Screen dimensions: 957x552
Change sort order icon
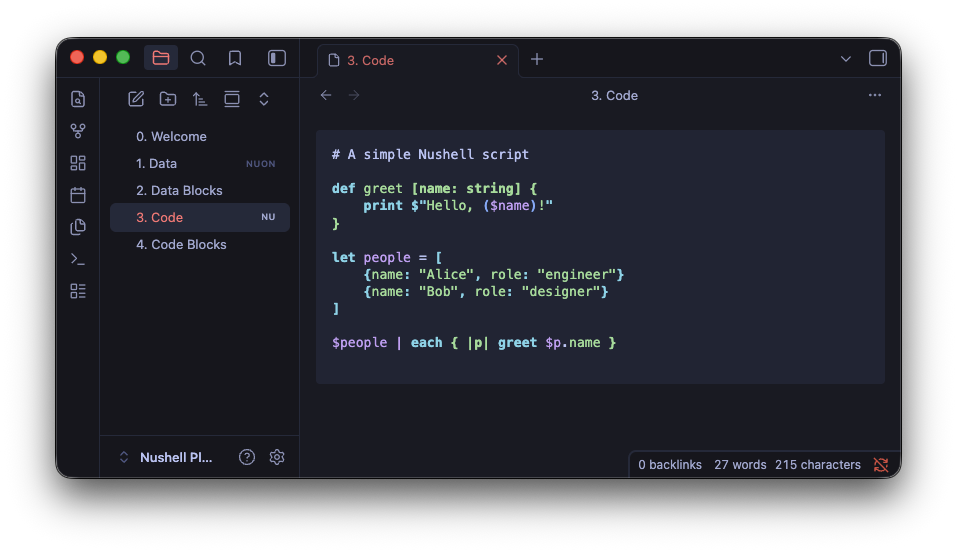click(200, 99)
